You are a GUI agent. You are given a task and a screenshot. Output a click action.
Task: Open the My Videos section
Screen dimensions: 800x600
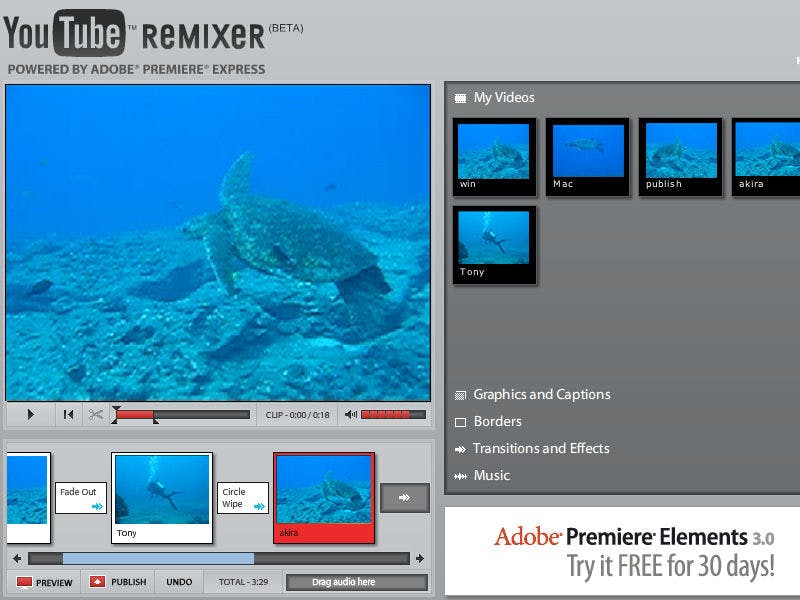click(x=504, y=97)
